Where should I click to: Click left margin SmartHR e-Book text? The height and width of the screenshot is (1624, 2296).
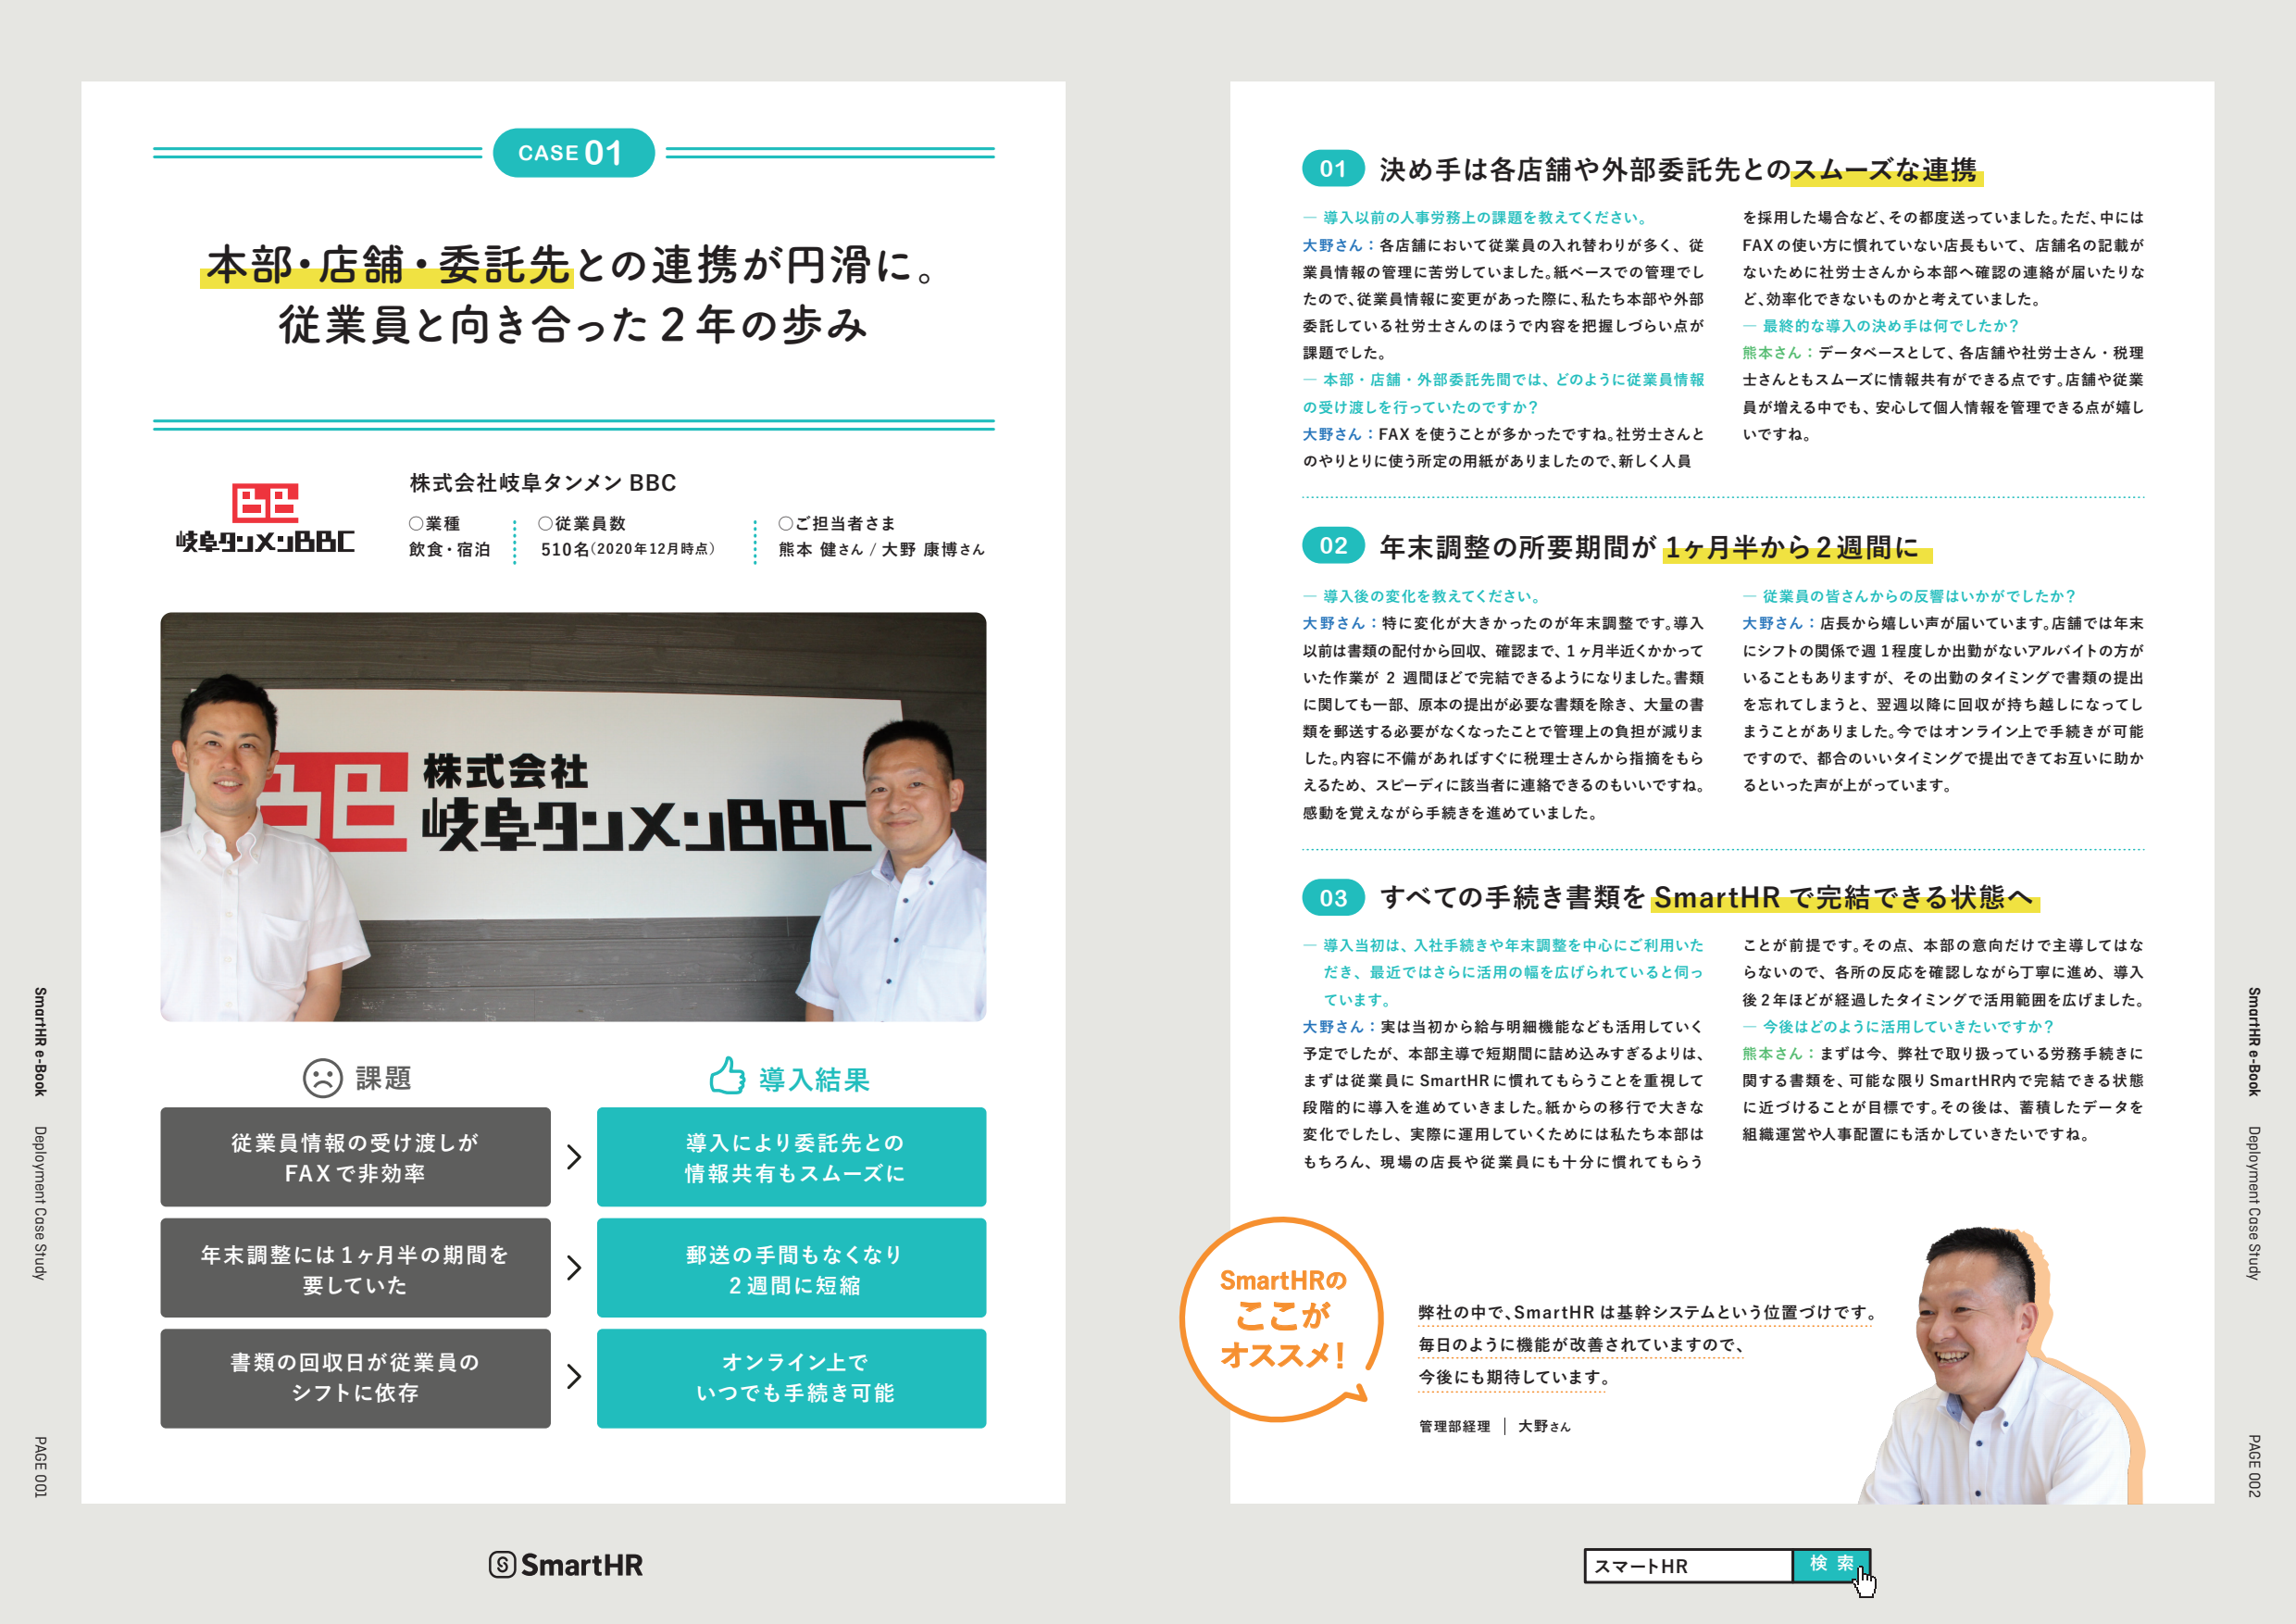pos(40,1041)
